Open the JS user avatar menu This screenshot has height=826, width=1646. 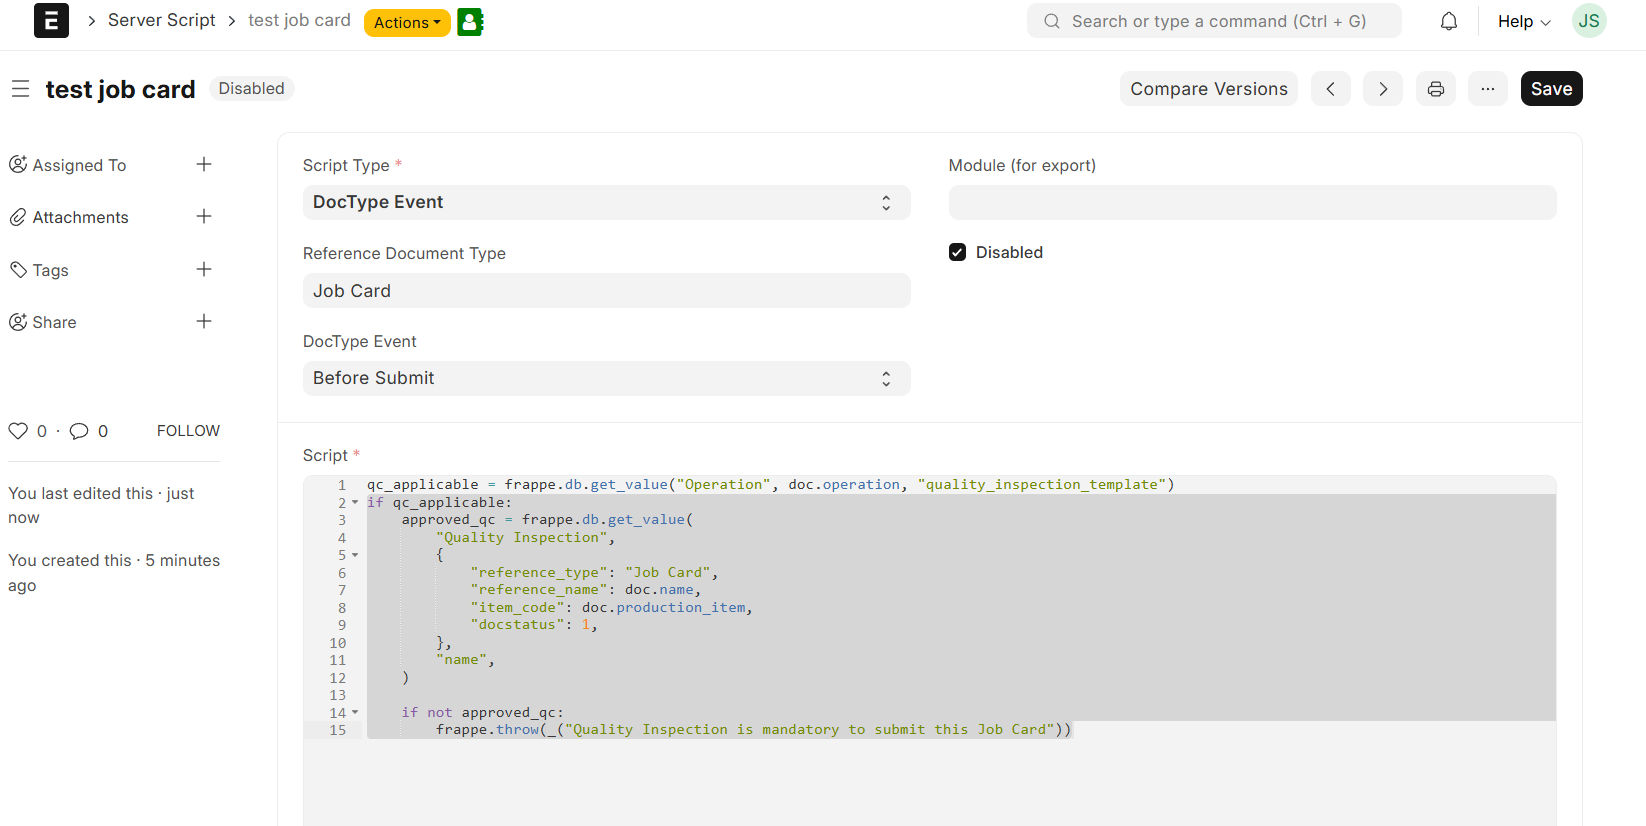click(x=1589, y=21)
